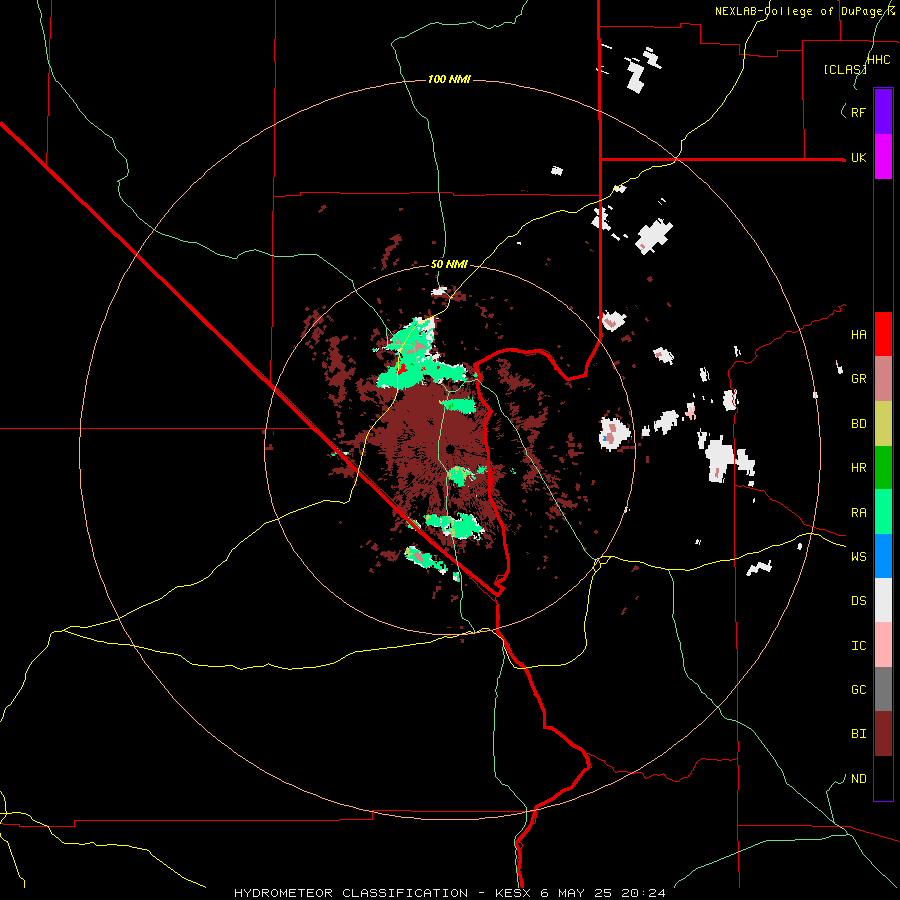Click the 50 NMI range ring label
Screen dimensions: 900x900
tap(449, 264)
